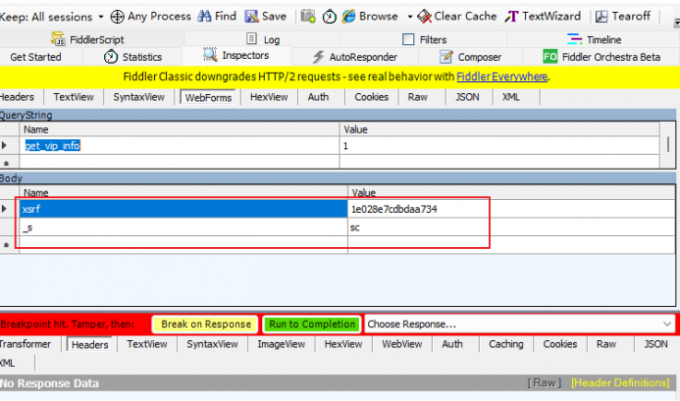
Task: Click the value 1e028e7cdbdaa734
Action: [x=394, y=209]
